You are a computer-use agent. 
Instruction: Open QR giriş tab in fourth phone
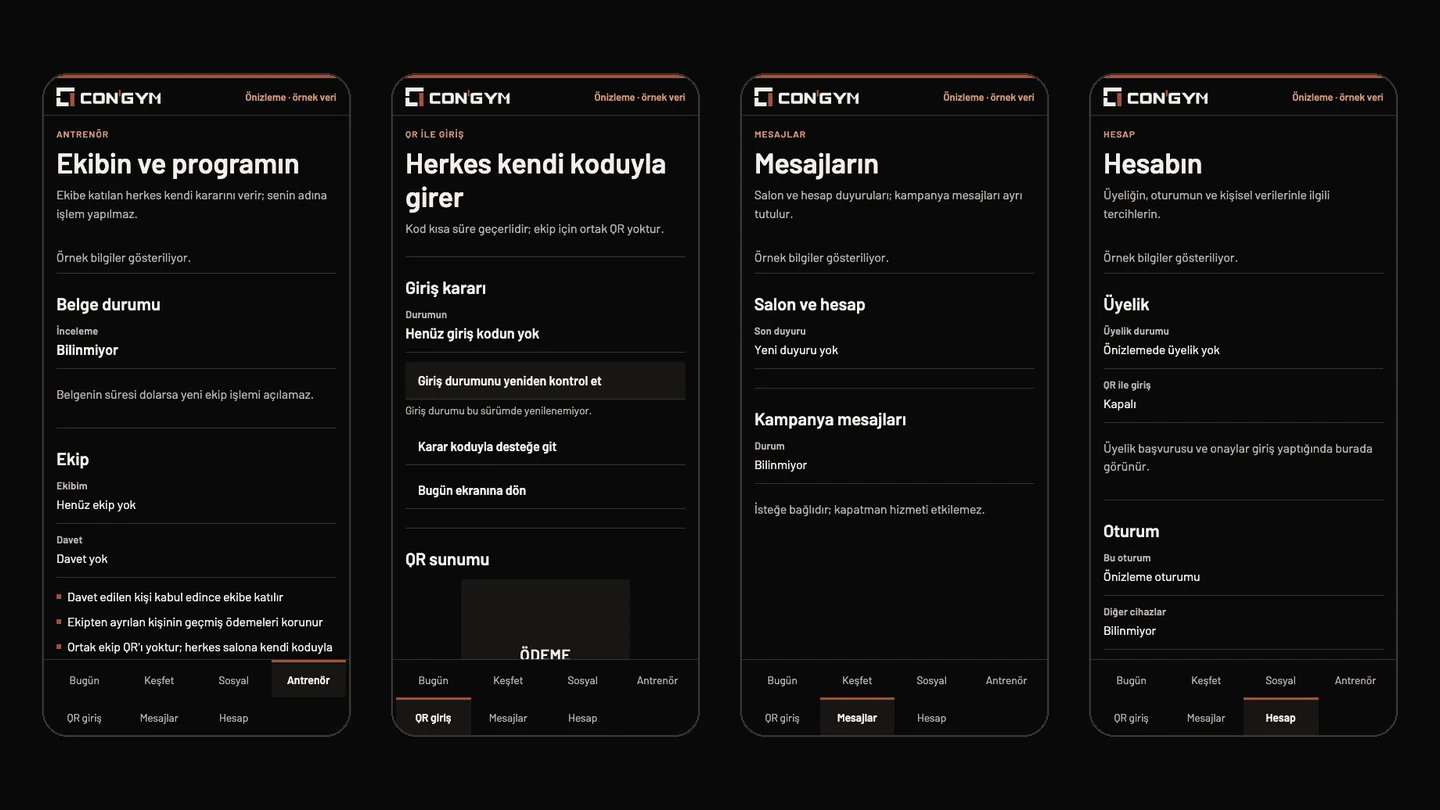pos(1131,718)
